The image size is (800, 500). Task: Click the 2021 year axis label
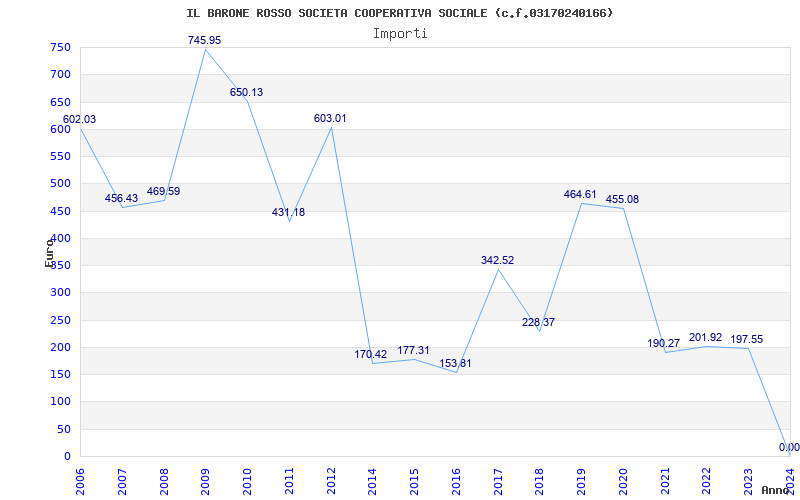pos(665,482)
